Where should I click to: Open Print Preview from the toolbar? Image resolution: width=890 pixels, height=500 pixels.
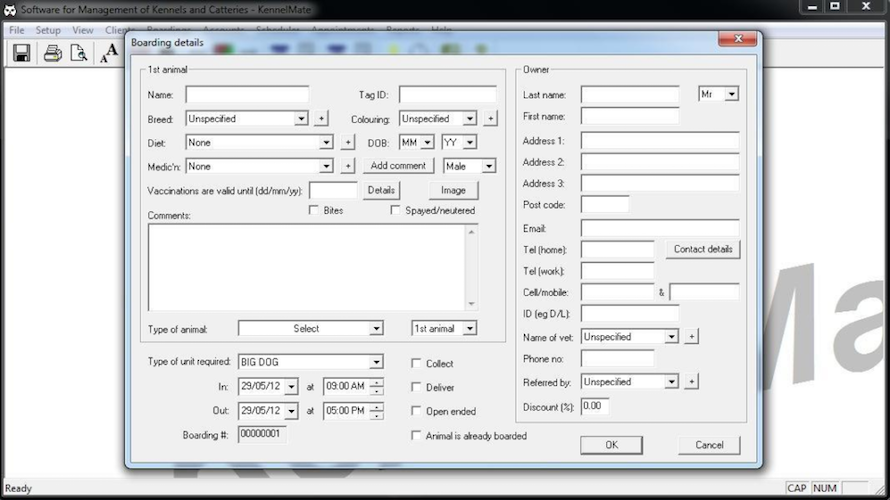(78, 53)
